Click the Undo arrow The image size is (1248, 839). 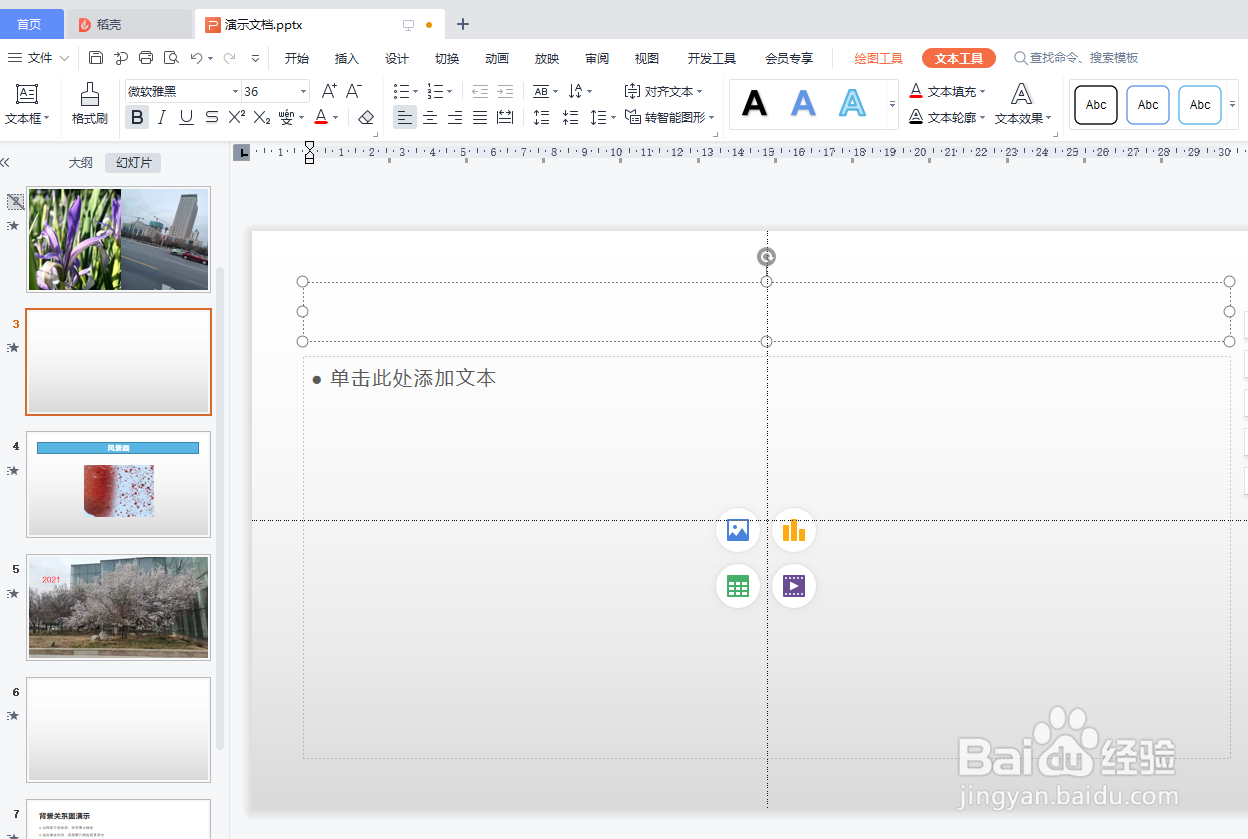197,58
